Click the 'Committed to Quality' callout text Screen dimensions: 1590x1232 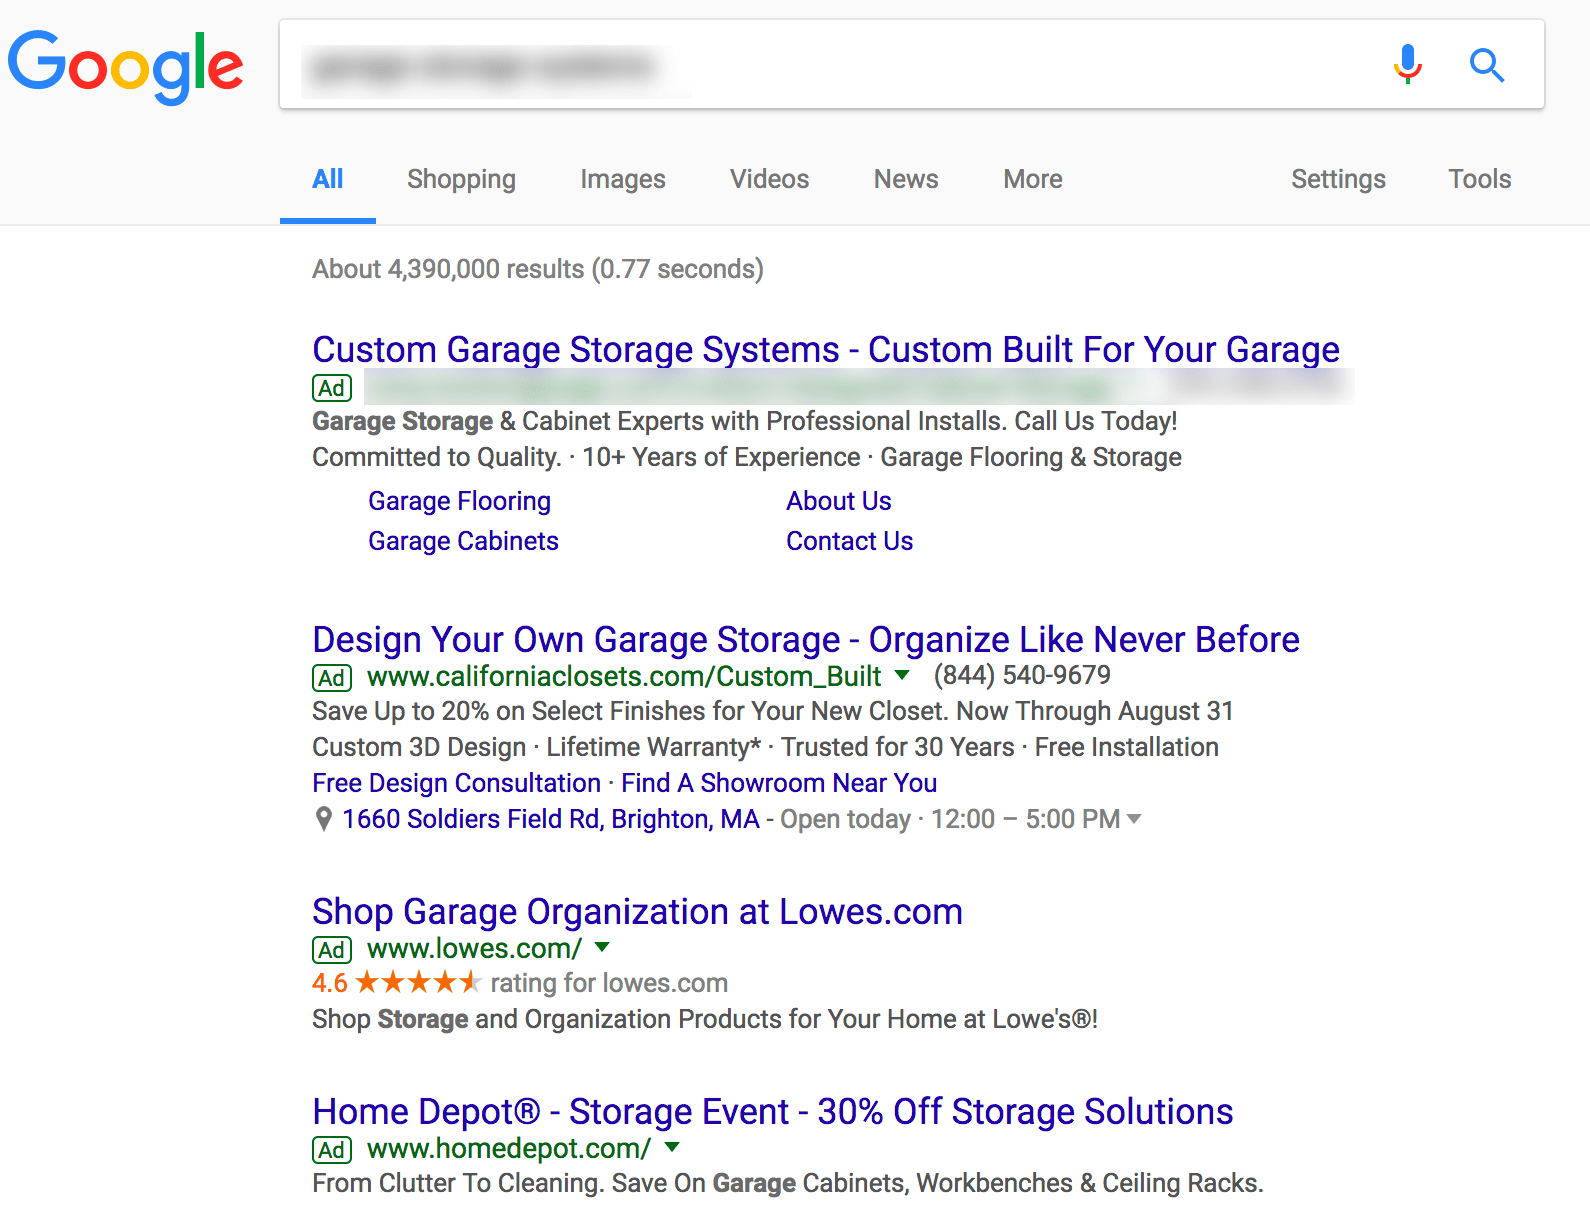click(x=747, y=457)
